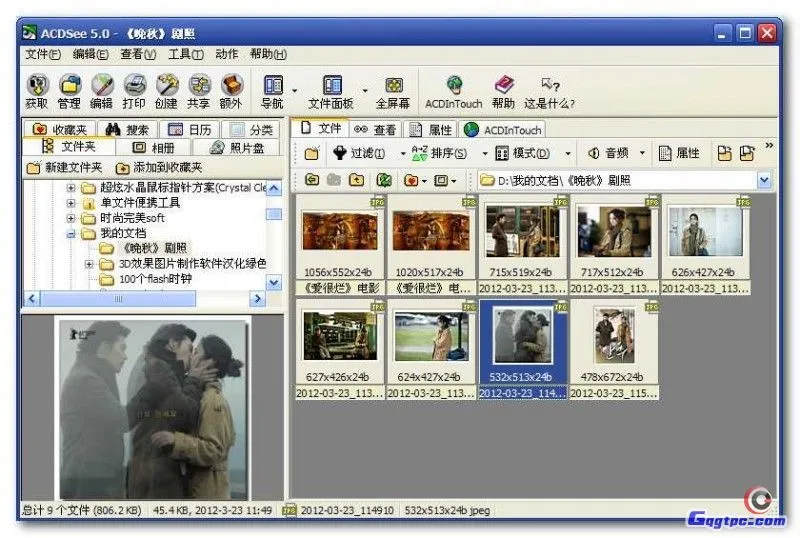Click the 音频 audio toolbar button
The image size is (800, 538).
[609, 153]
